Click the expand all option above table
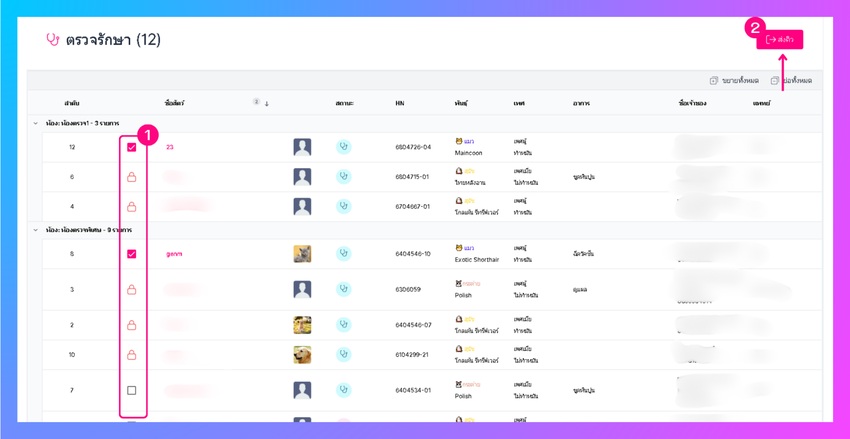Image resolution: width=850 pixels, height=439 pixels. 735,81
